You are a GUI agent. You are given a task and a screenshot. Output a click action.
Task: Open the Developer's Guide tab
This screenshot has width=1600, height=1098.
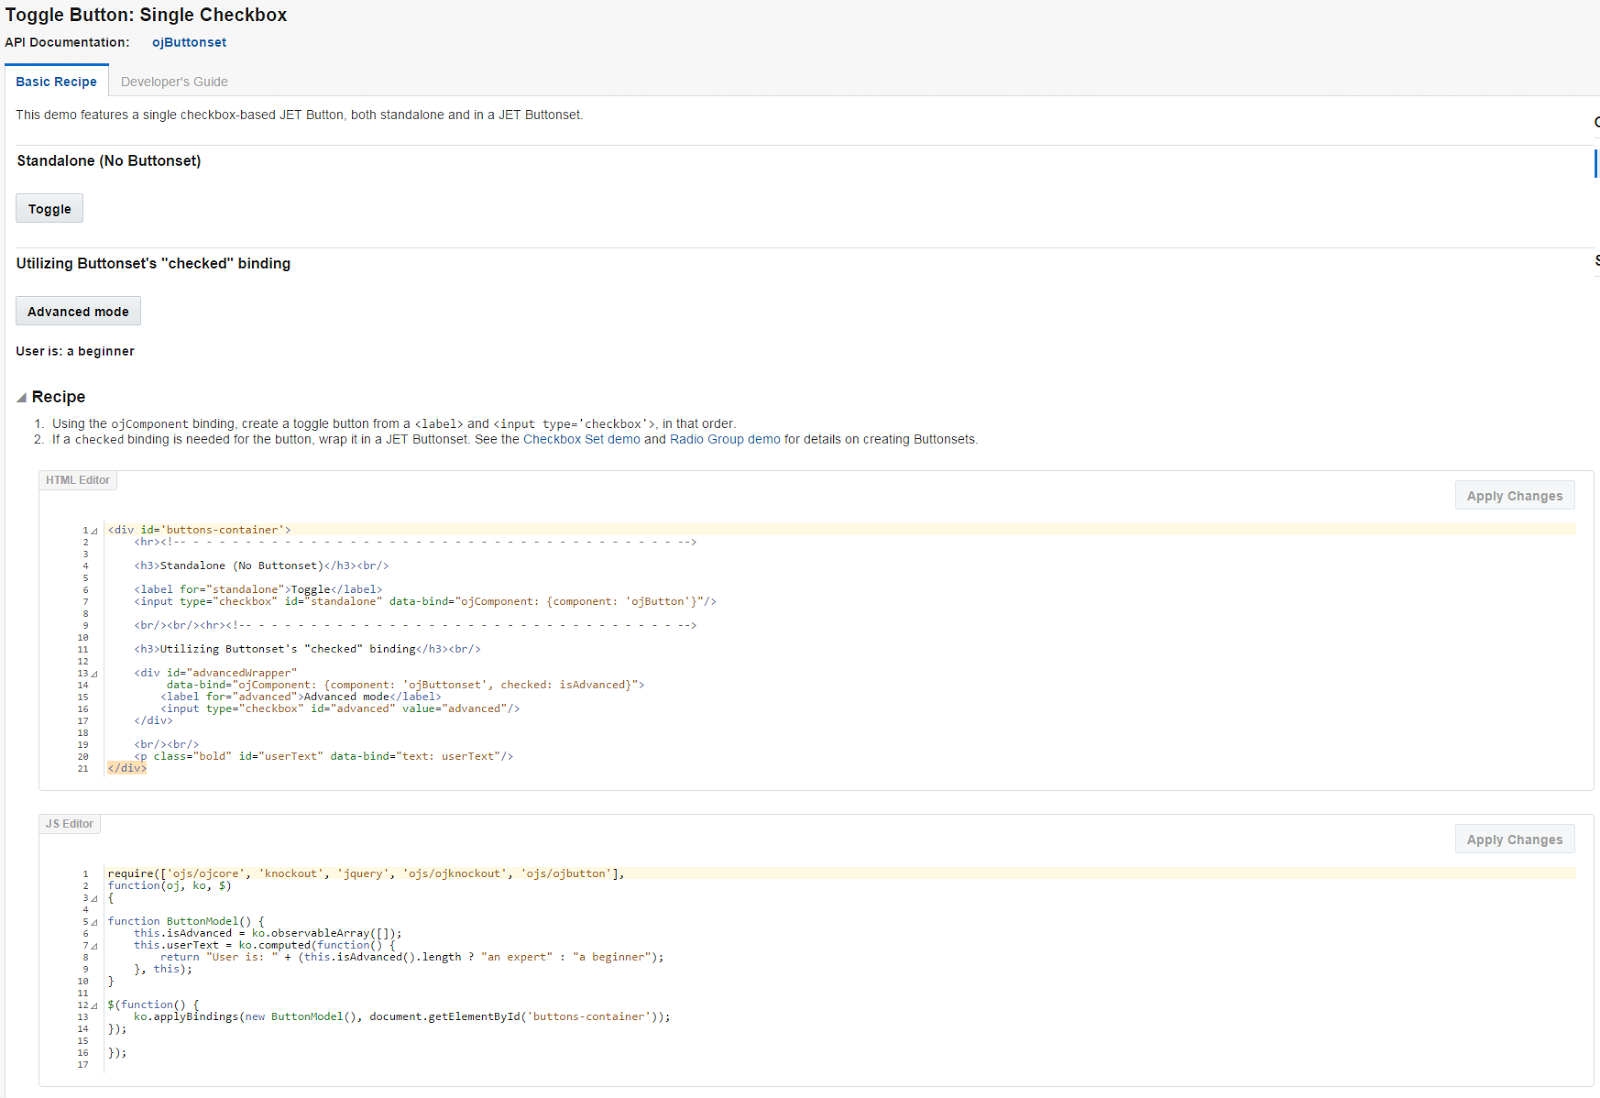(x=174, y=82)
